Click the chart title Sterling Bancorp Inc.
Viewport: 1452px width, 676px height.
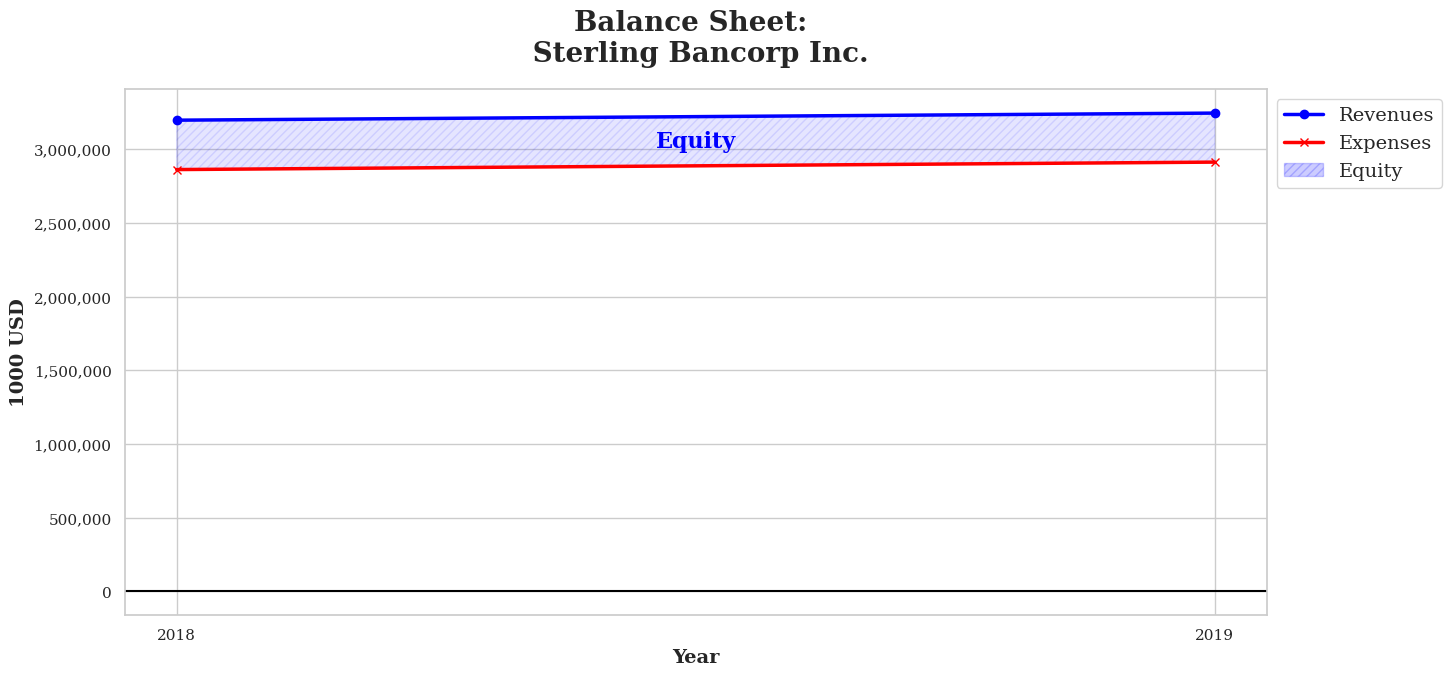coord(699,53)
